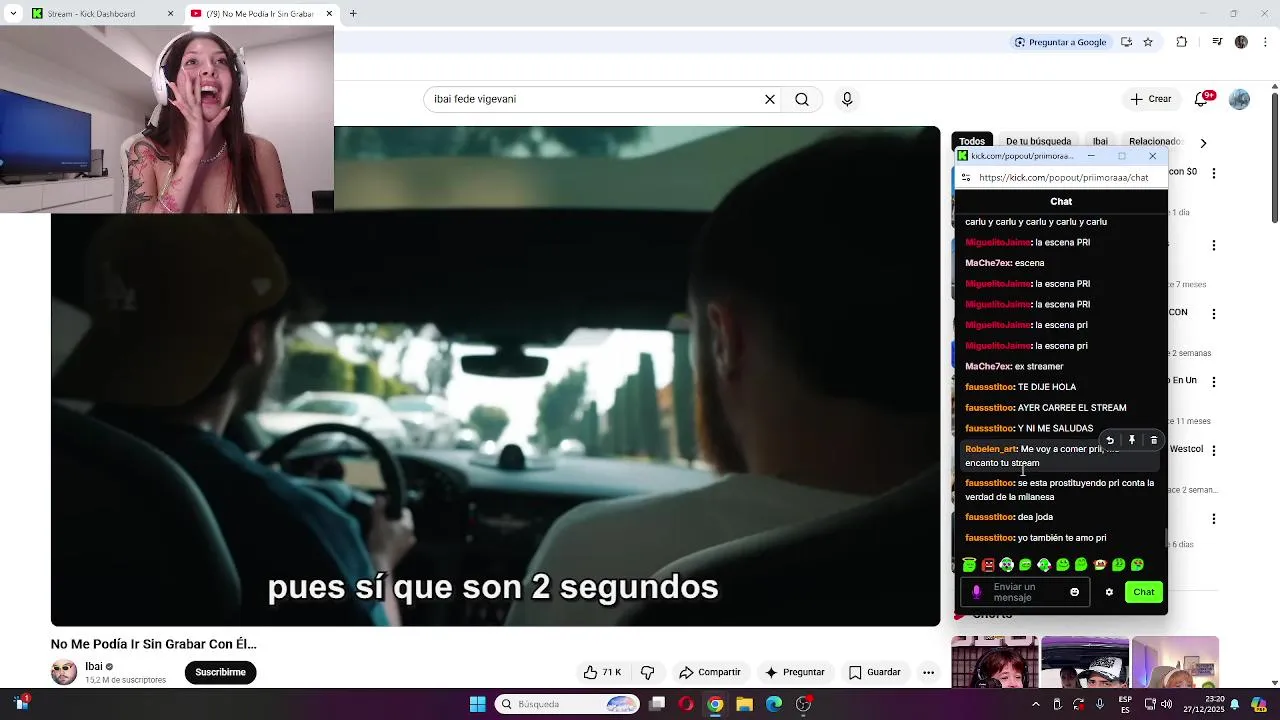Image resolution: width=1280 pixels, height=720 pixels.
Task: Open site info icon in Kick popout address bar
Action: click(966, 177)
